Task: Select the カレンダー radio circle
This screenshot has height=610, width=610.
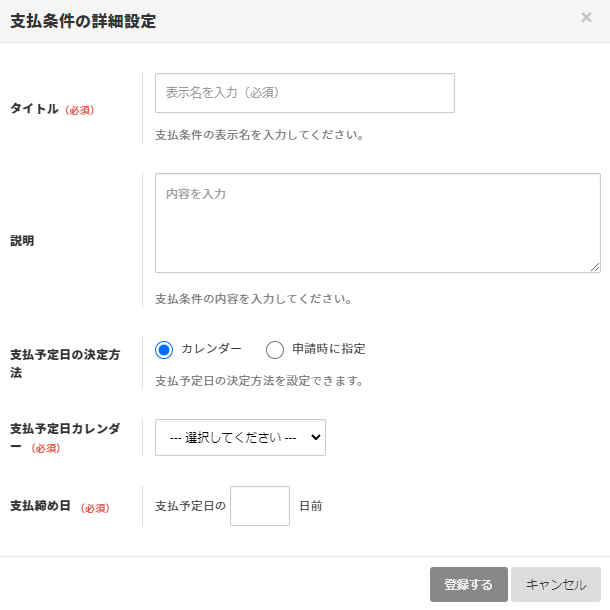Action: click(x=164, y=350)
